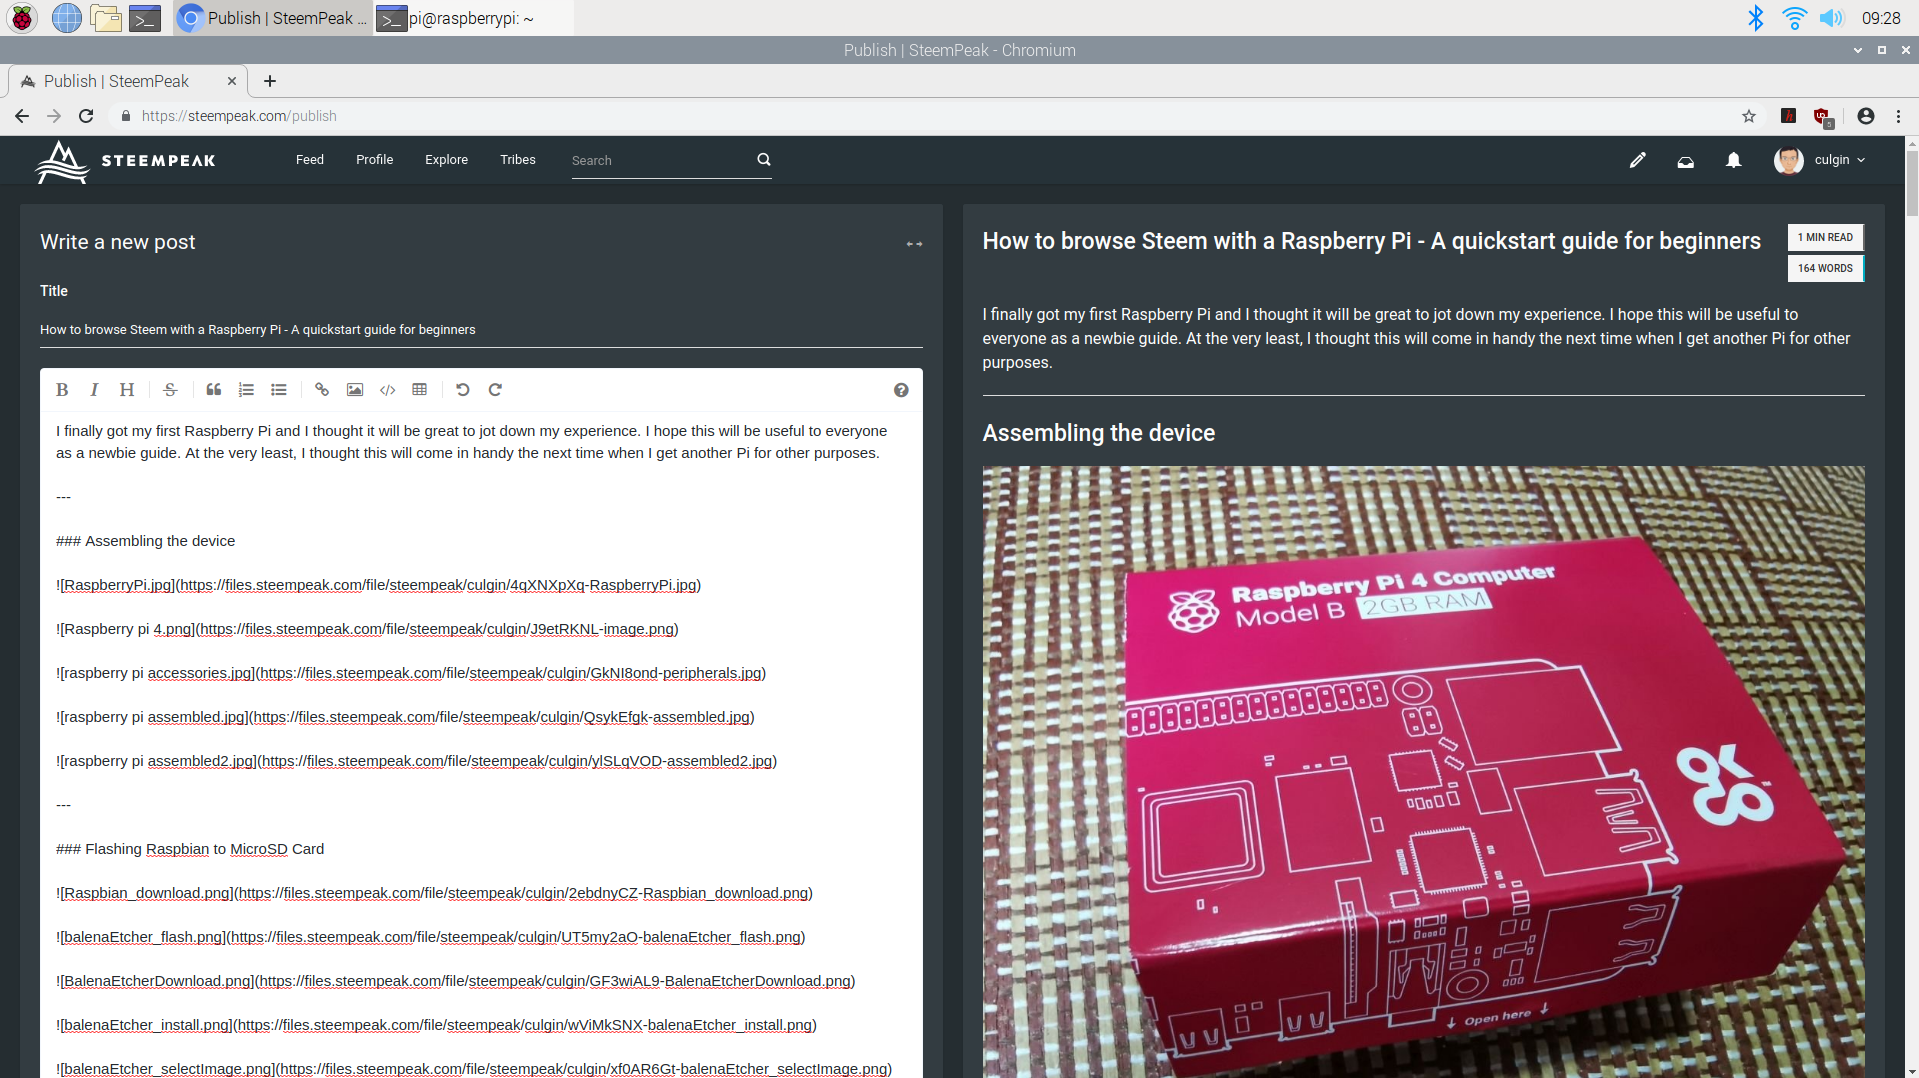Open the write post pencil icon

(1637, 160)
